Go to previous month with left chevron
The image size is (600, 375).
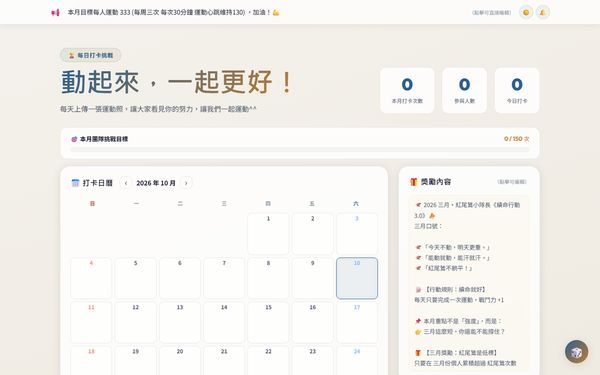(126, 183)
